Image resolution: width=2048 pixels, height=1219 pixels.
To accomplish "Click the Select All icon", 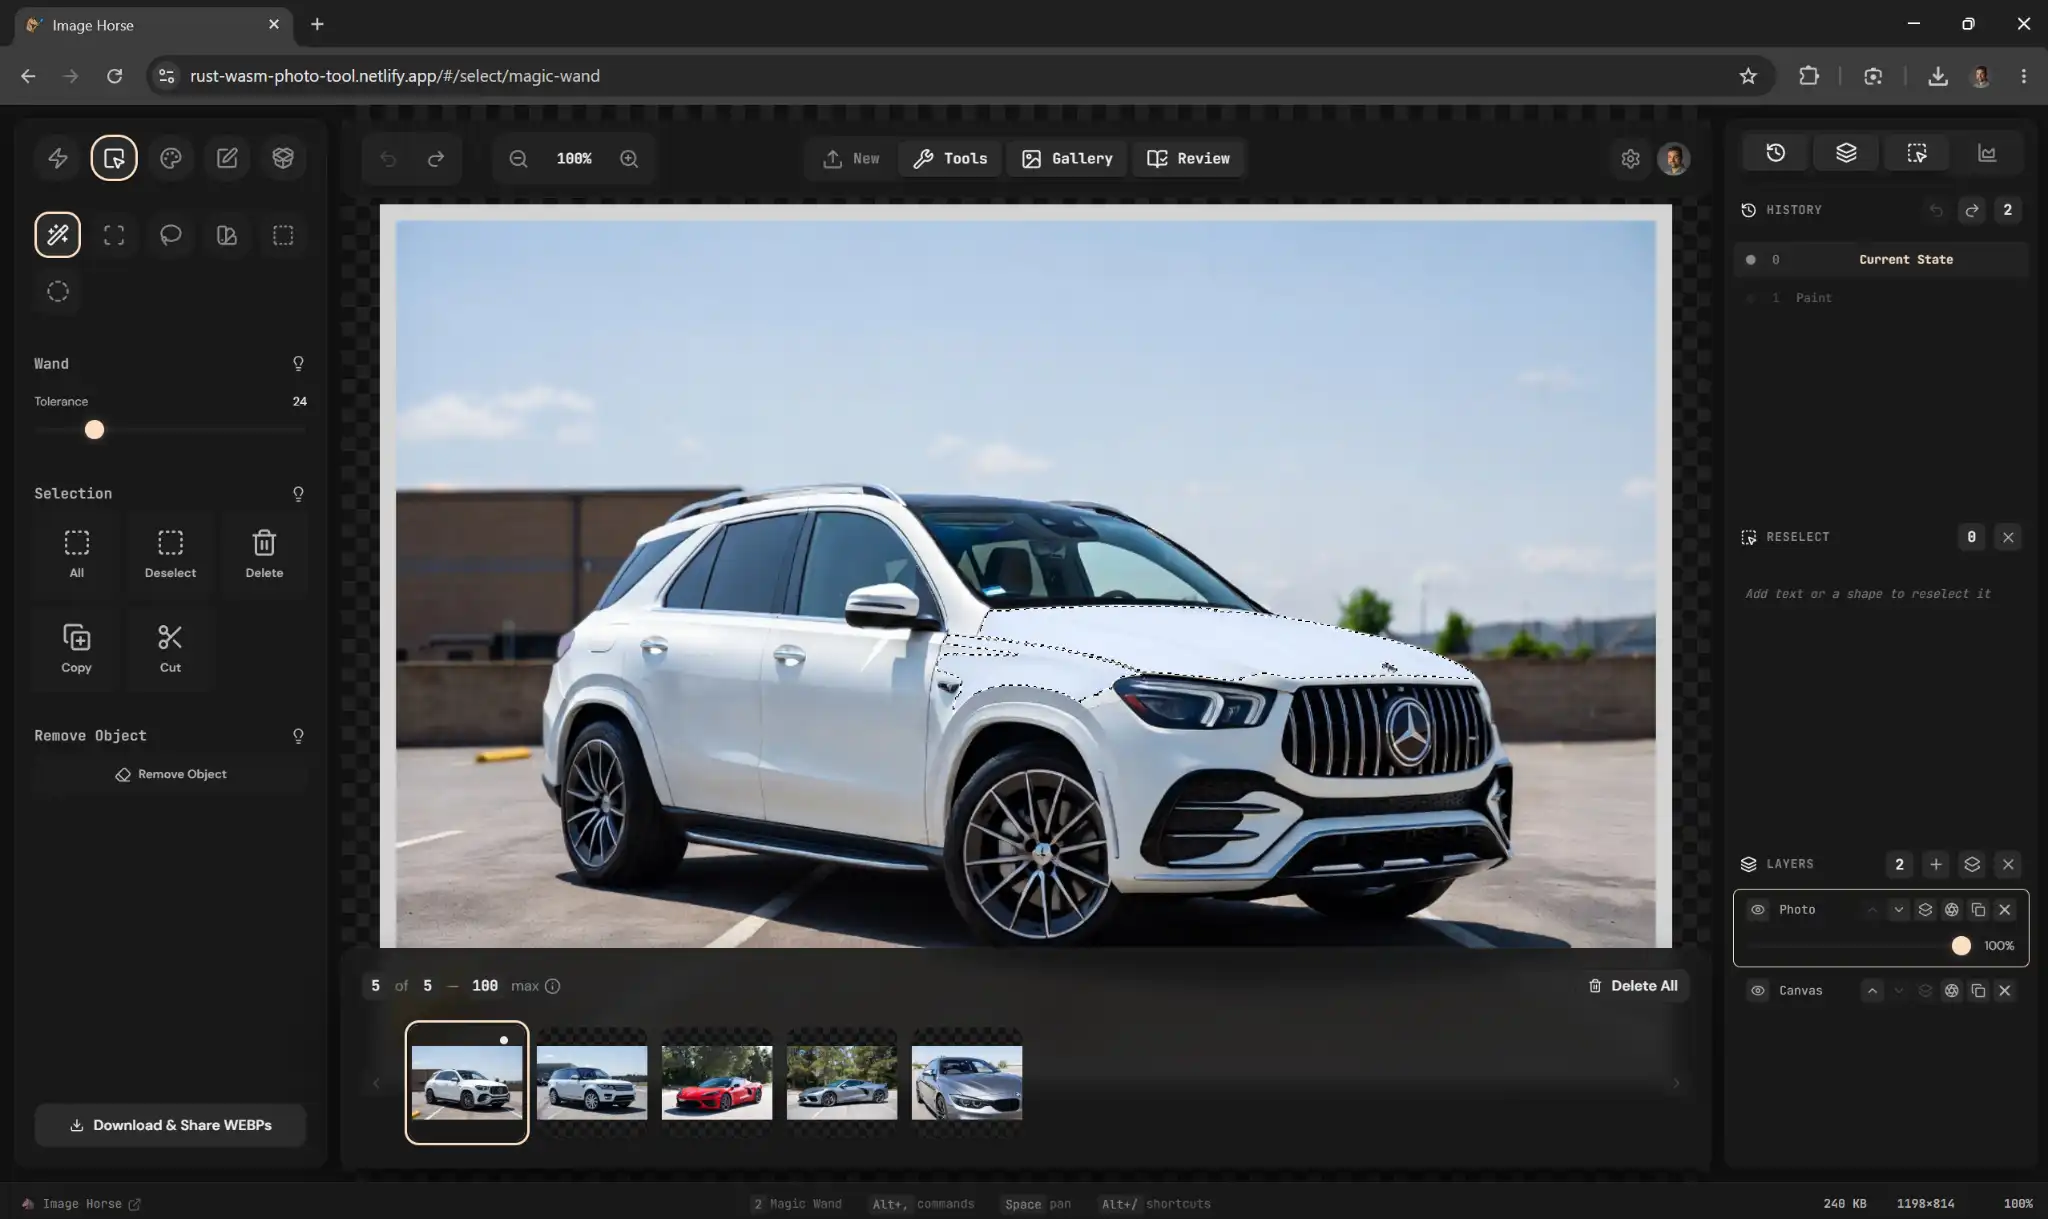I will click(x=77, y=543).
